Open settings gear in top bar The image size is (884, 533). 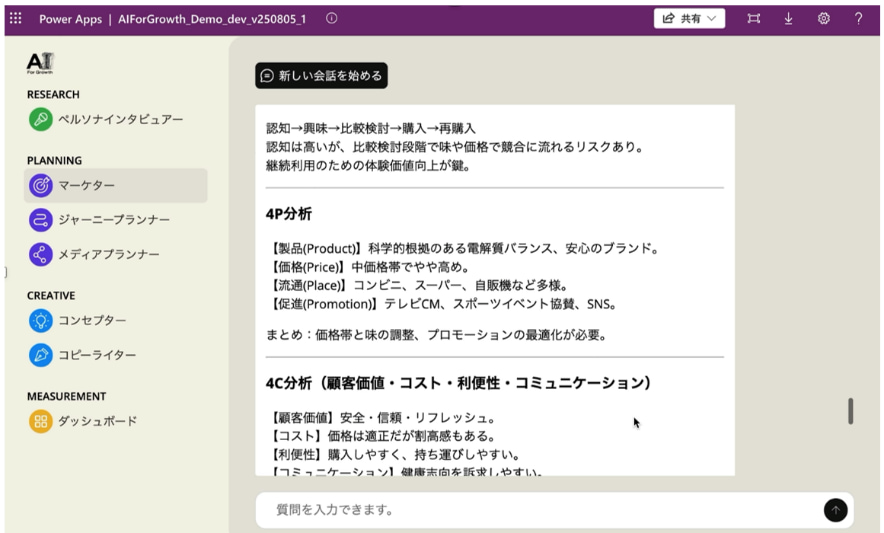click(823, 18)
